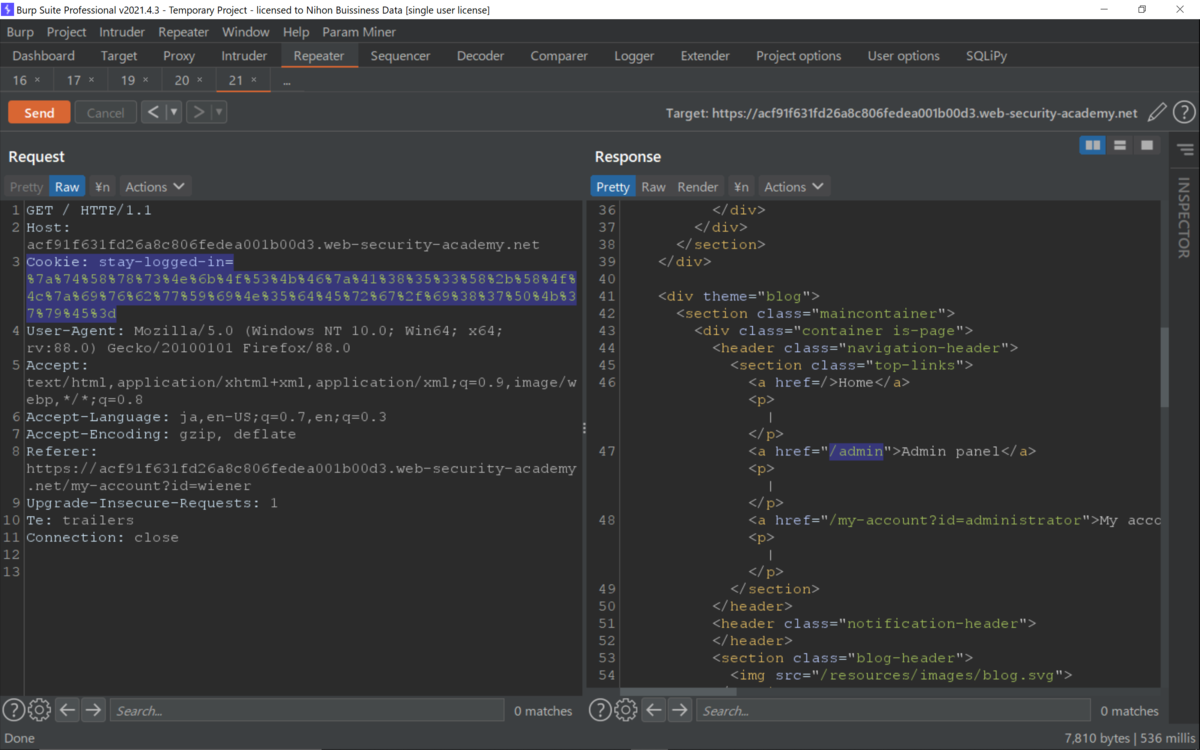Click the request/response pane divider handle

[585, 428]
